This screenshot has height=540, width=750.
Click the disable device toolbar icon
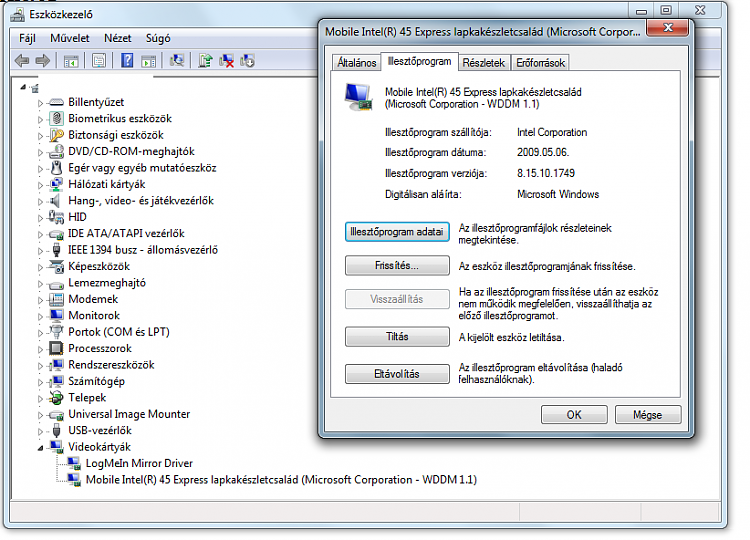tap(247, 61)
